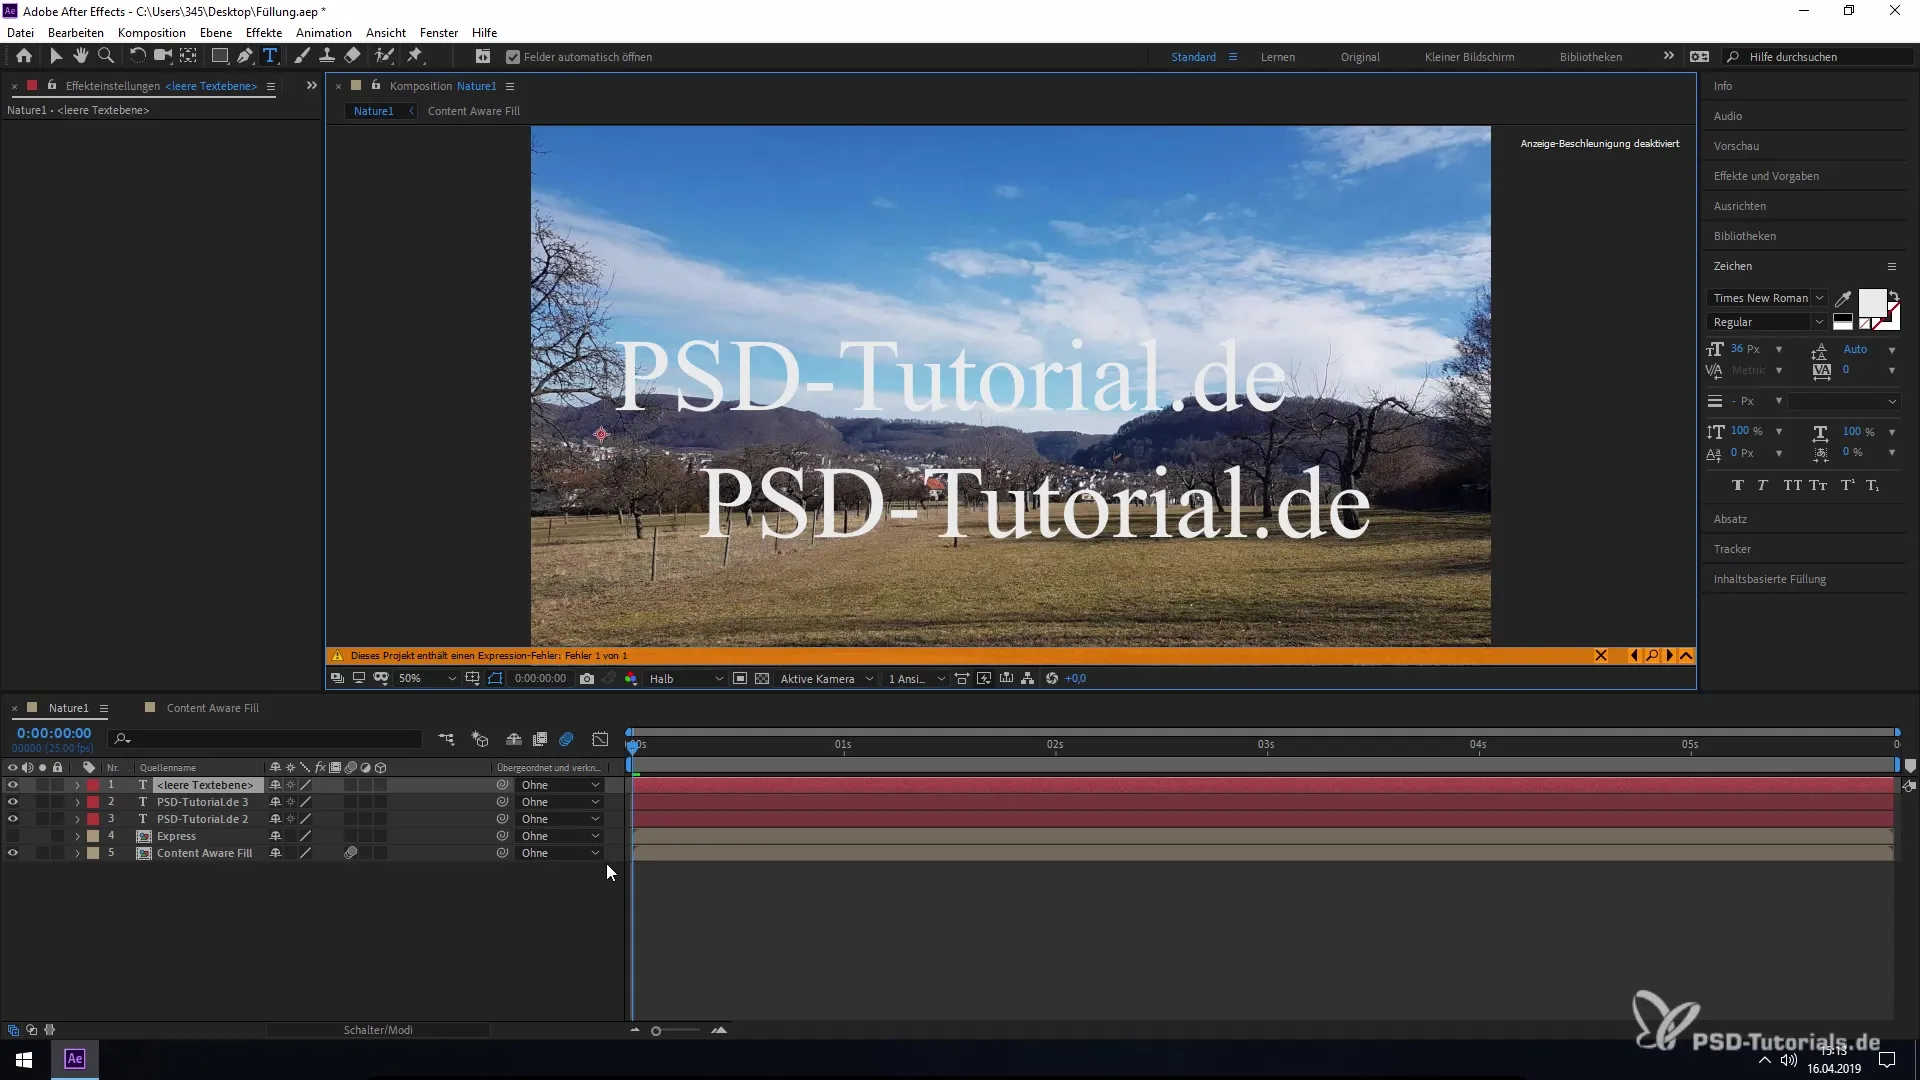Select the Clone Stamp tool
Viewport: 1920px width, 1080px height.
[327, 57]
